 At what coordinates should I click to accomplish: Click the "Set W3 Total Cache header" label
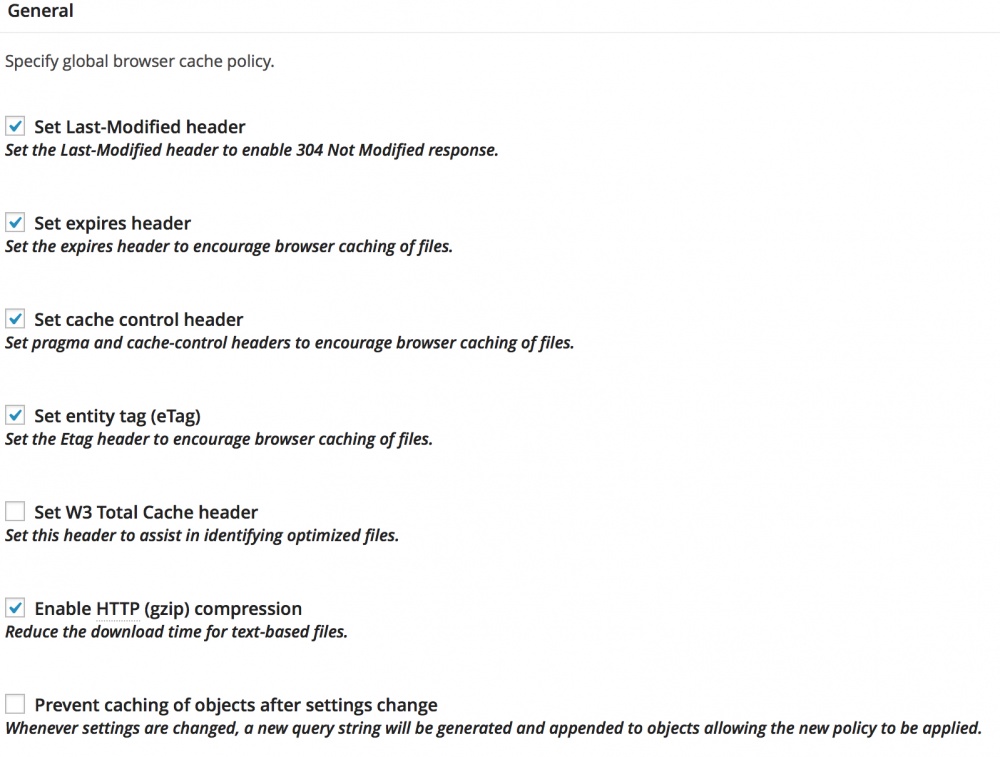pyautogui.click(x=146, y=512)
